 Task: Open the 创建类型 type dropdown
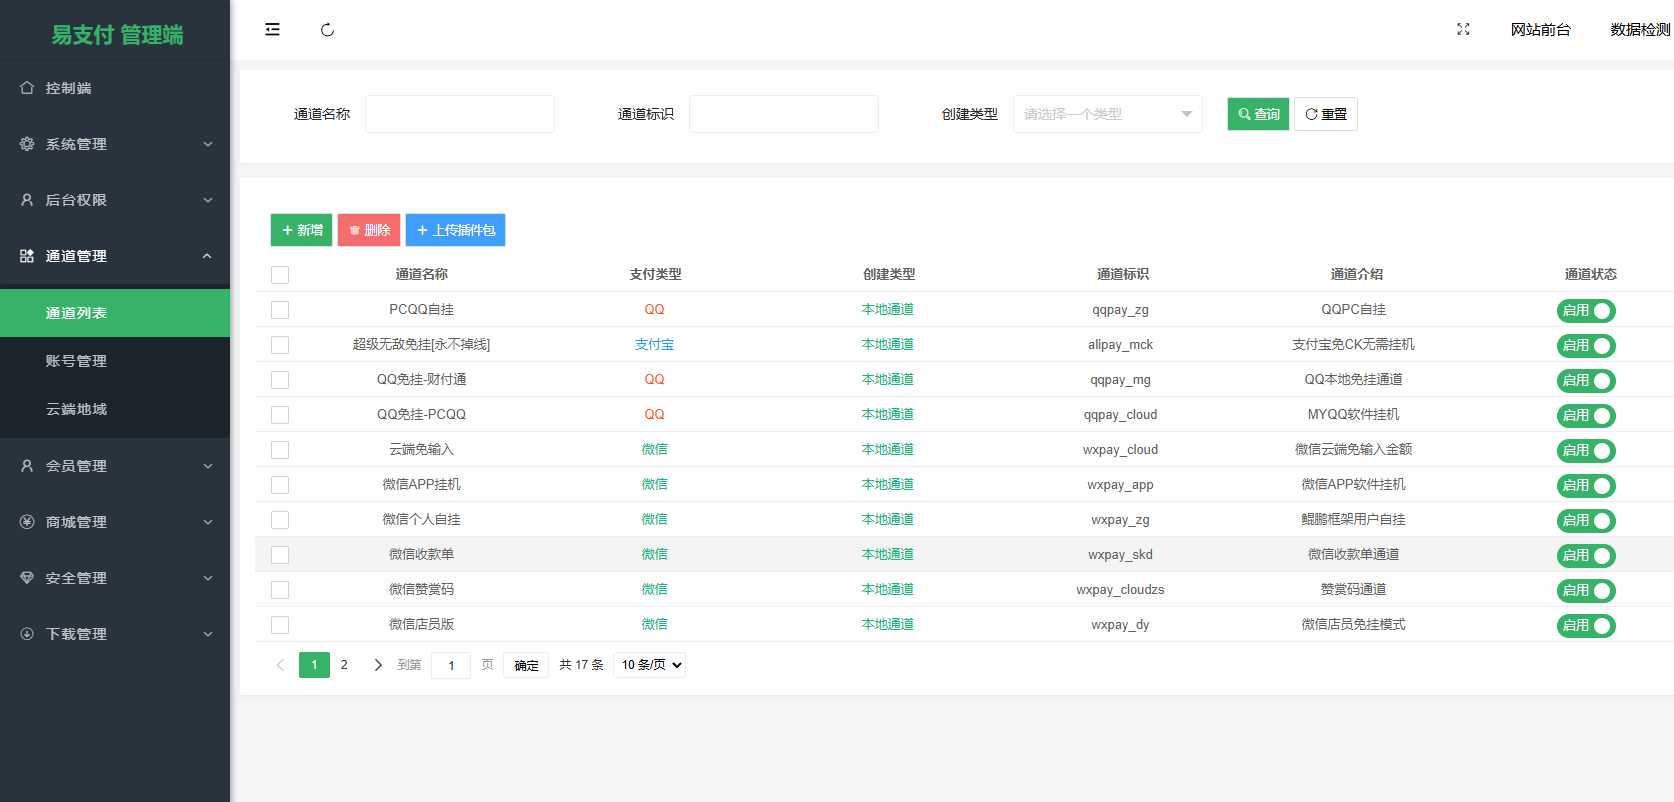1107,114
